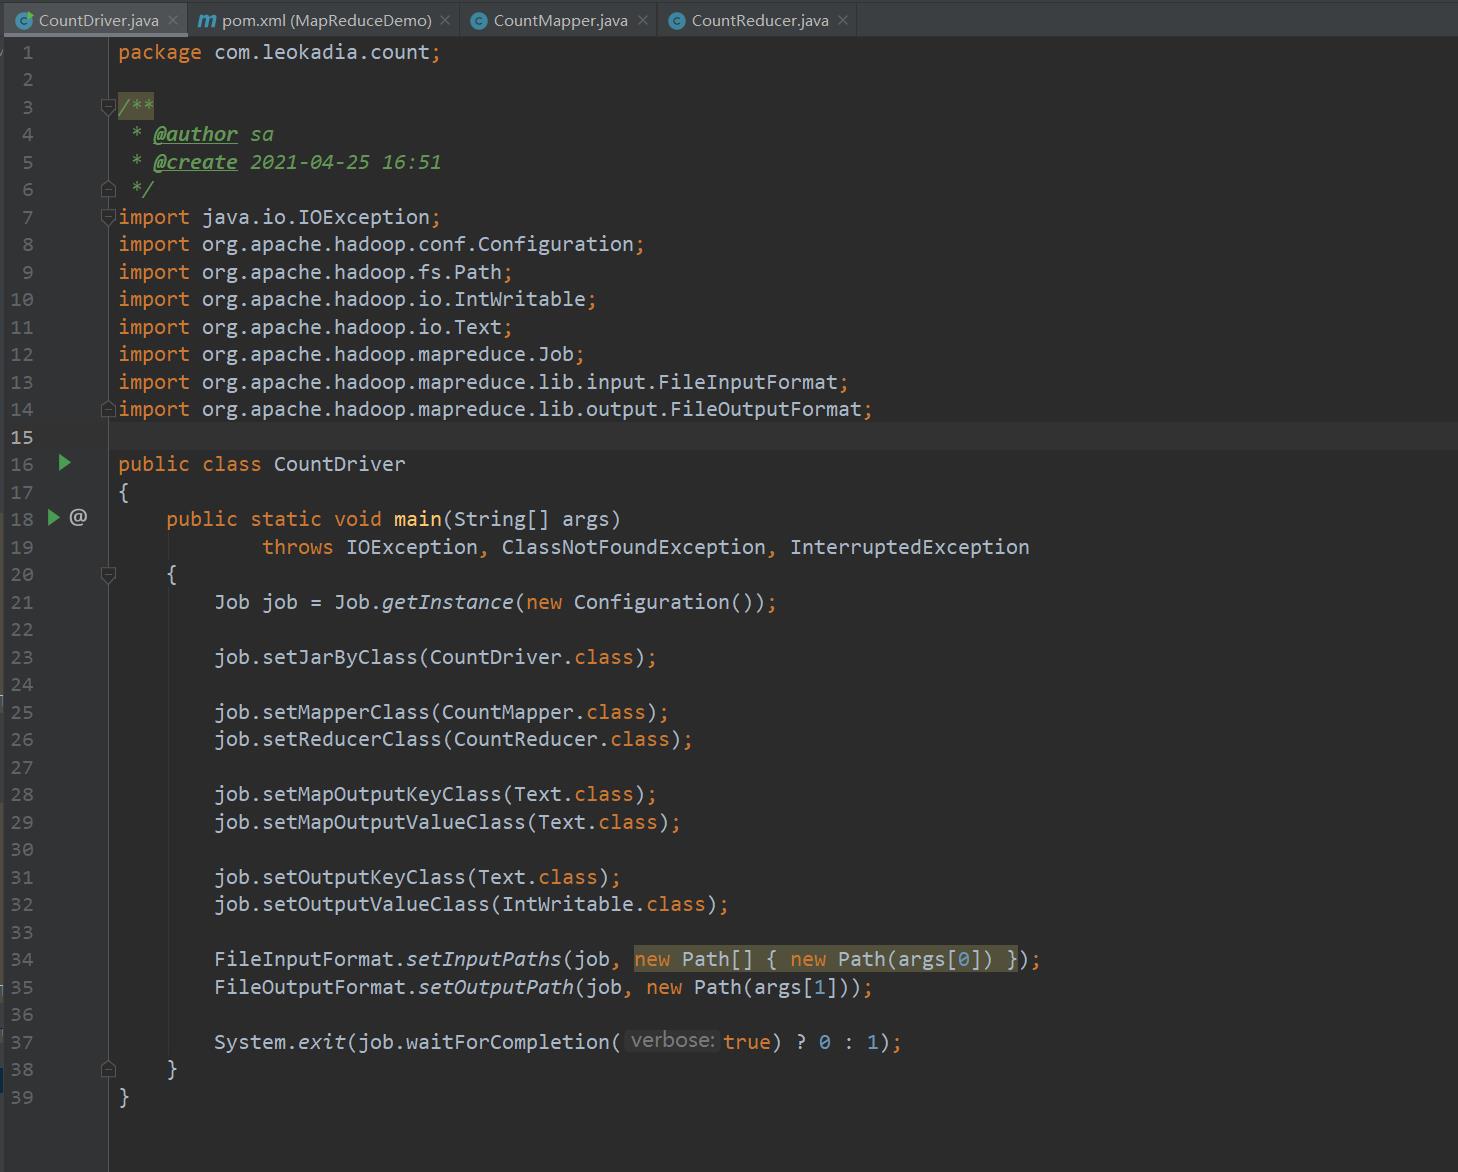
Task: Click line number 15 in the gutter
Action: click(x=22, y=437)
